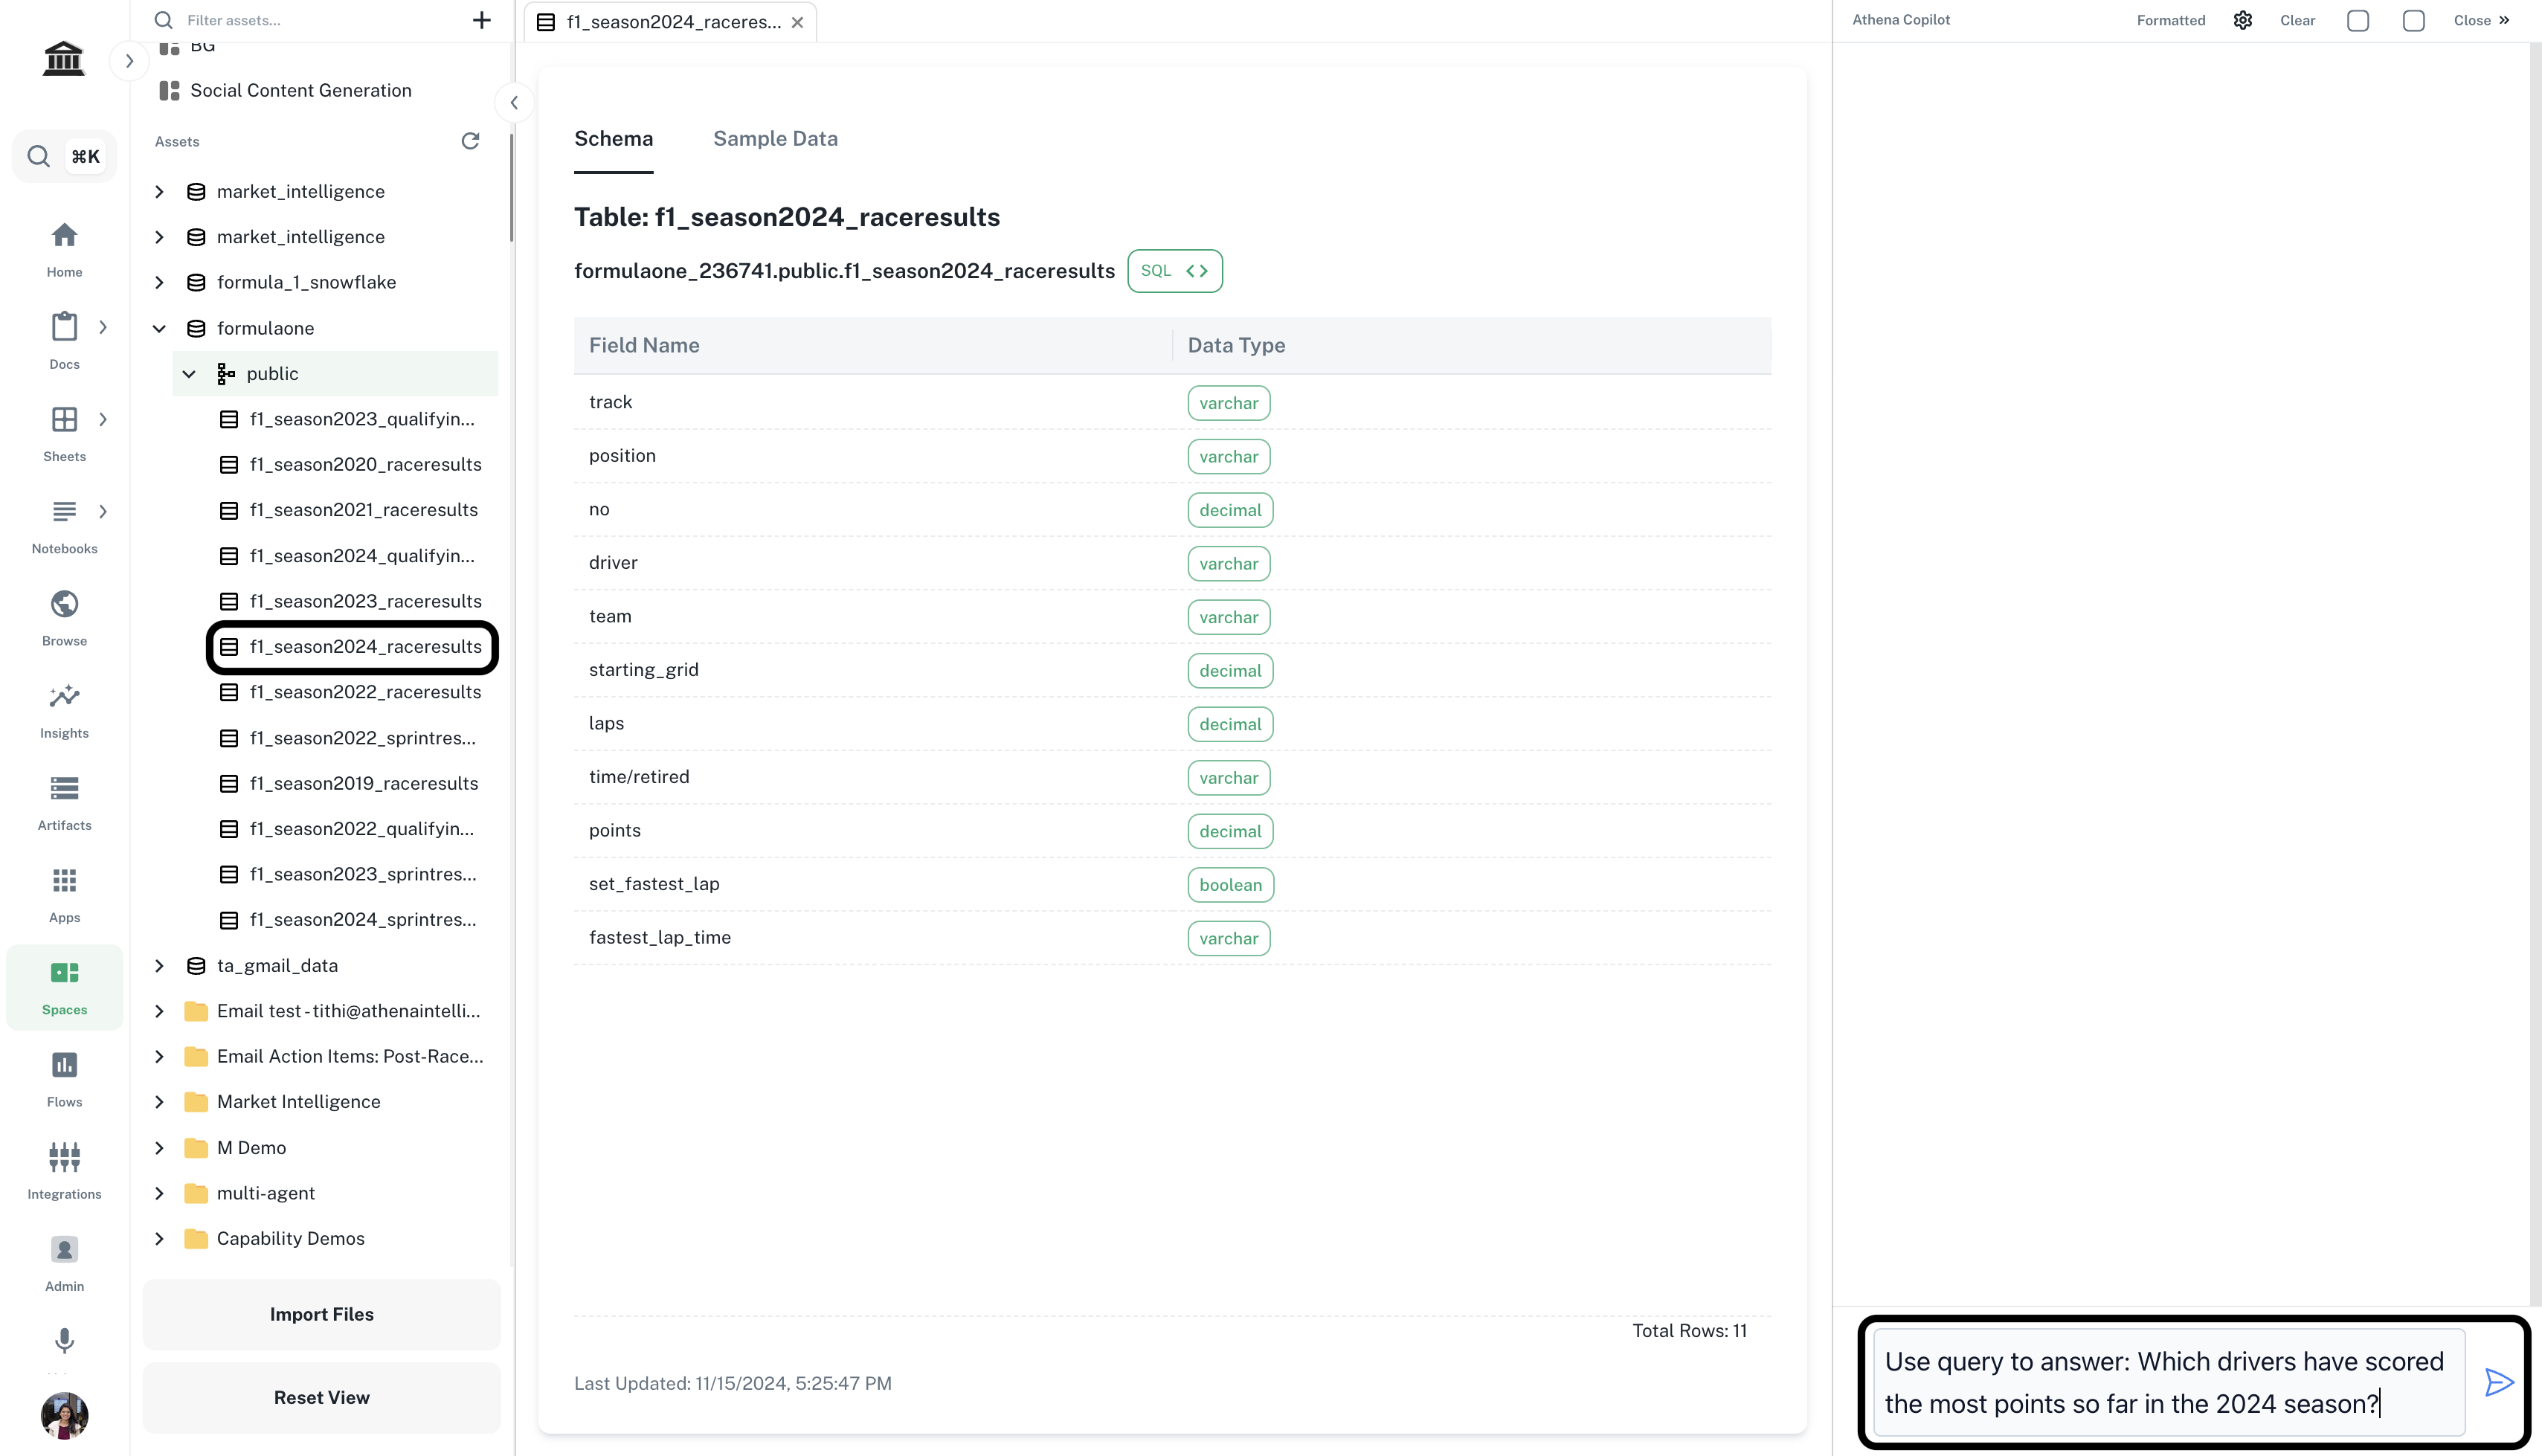
Task: Open the Integrations section icon
Action: point(64,1157)
